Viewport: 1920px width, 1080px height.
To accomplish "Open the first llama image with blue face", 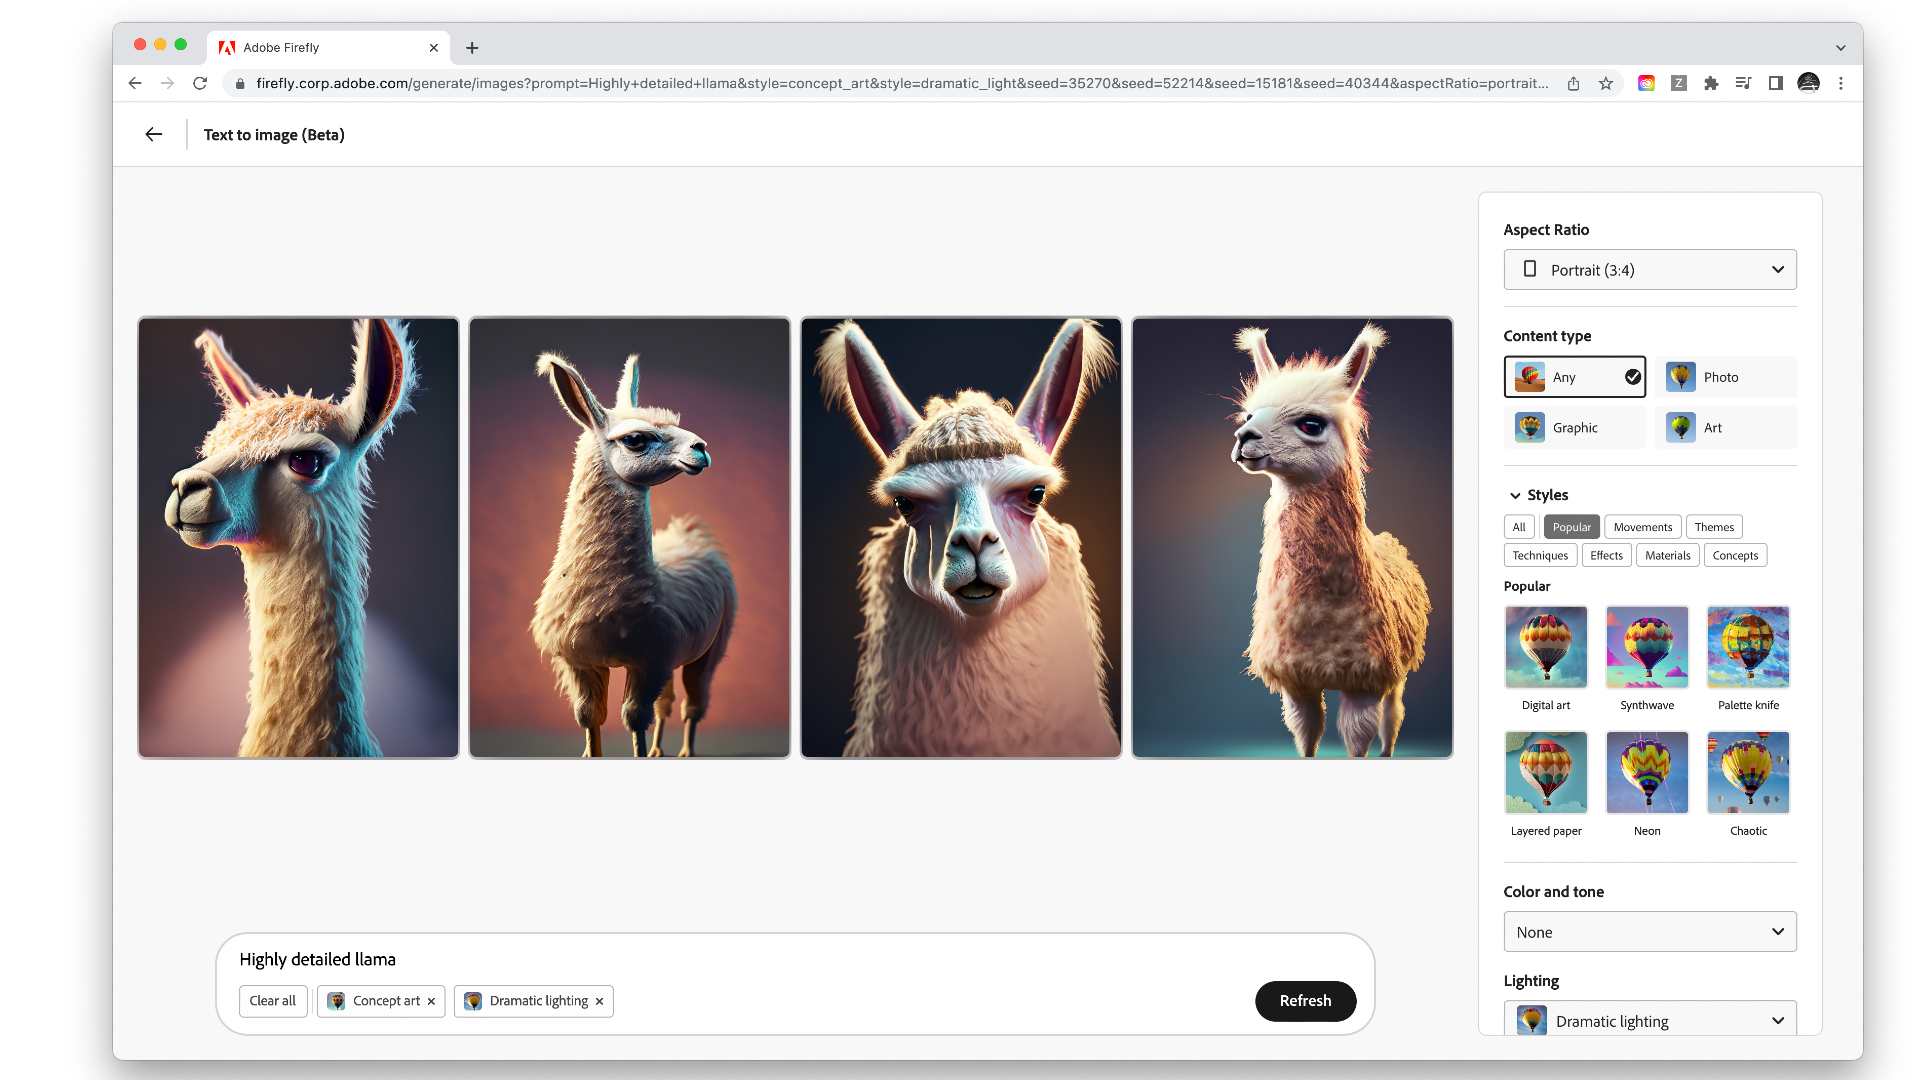I will pyautogui.click(x=298, y=538).
